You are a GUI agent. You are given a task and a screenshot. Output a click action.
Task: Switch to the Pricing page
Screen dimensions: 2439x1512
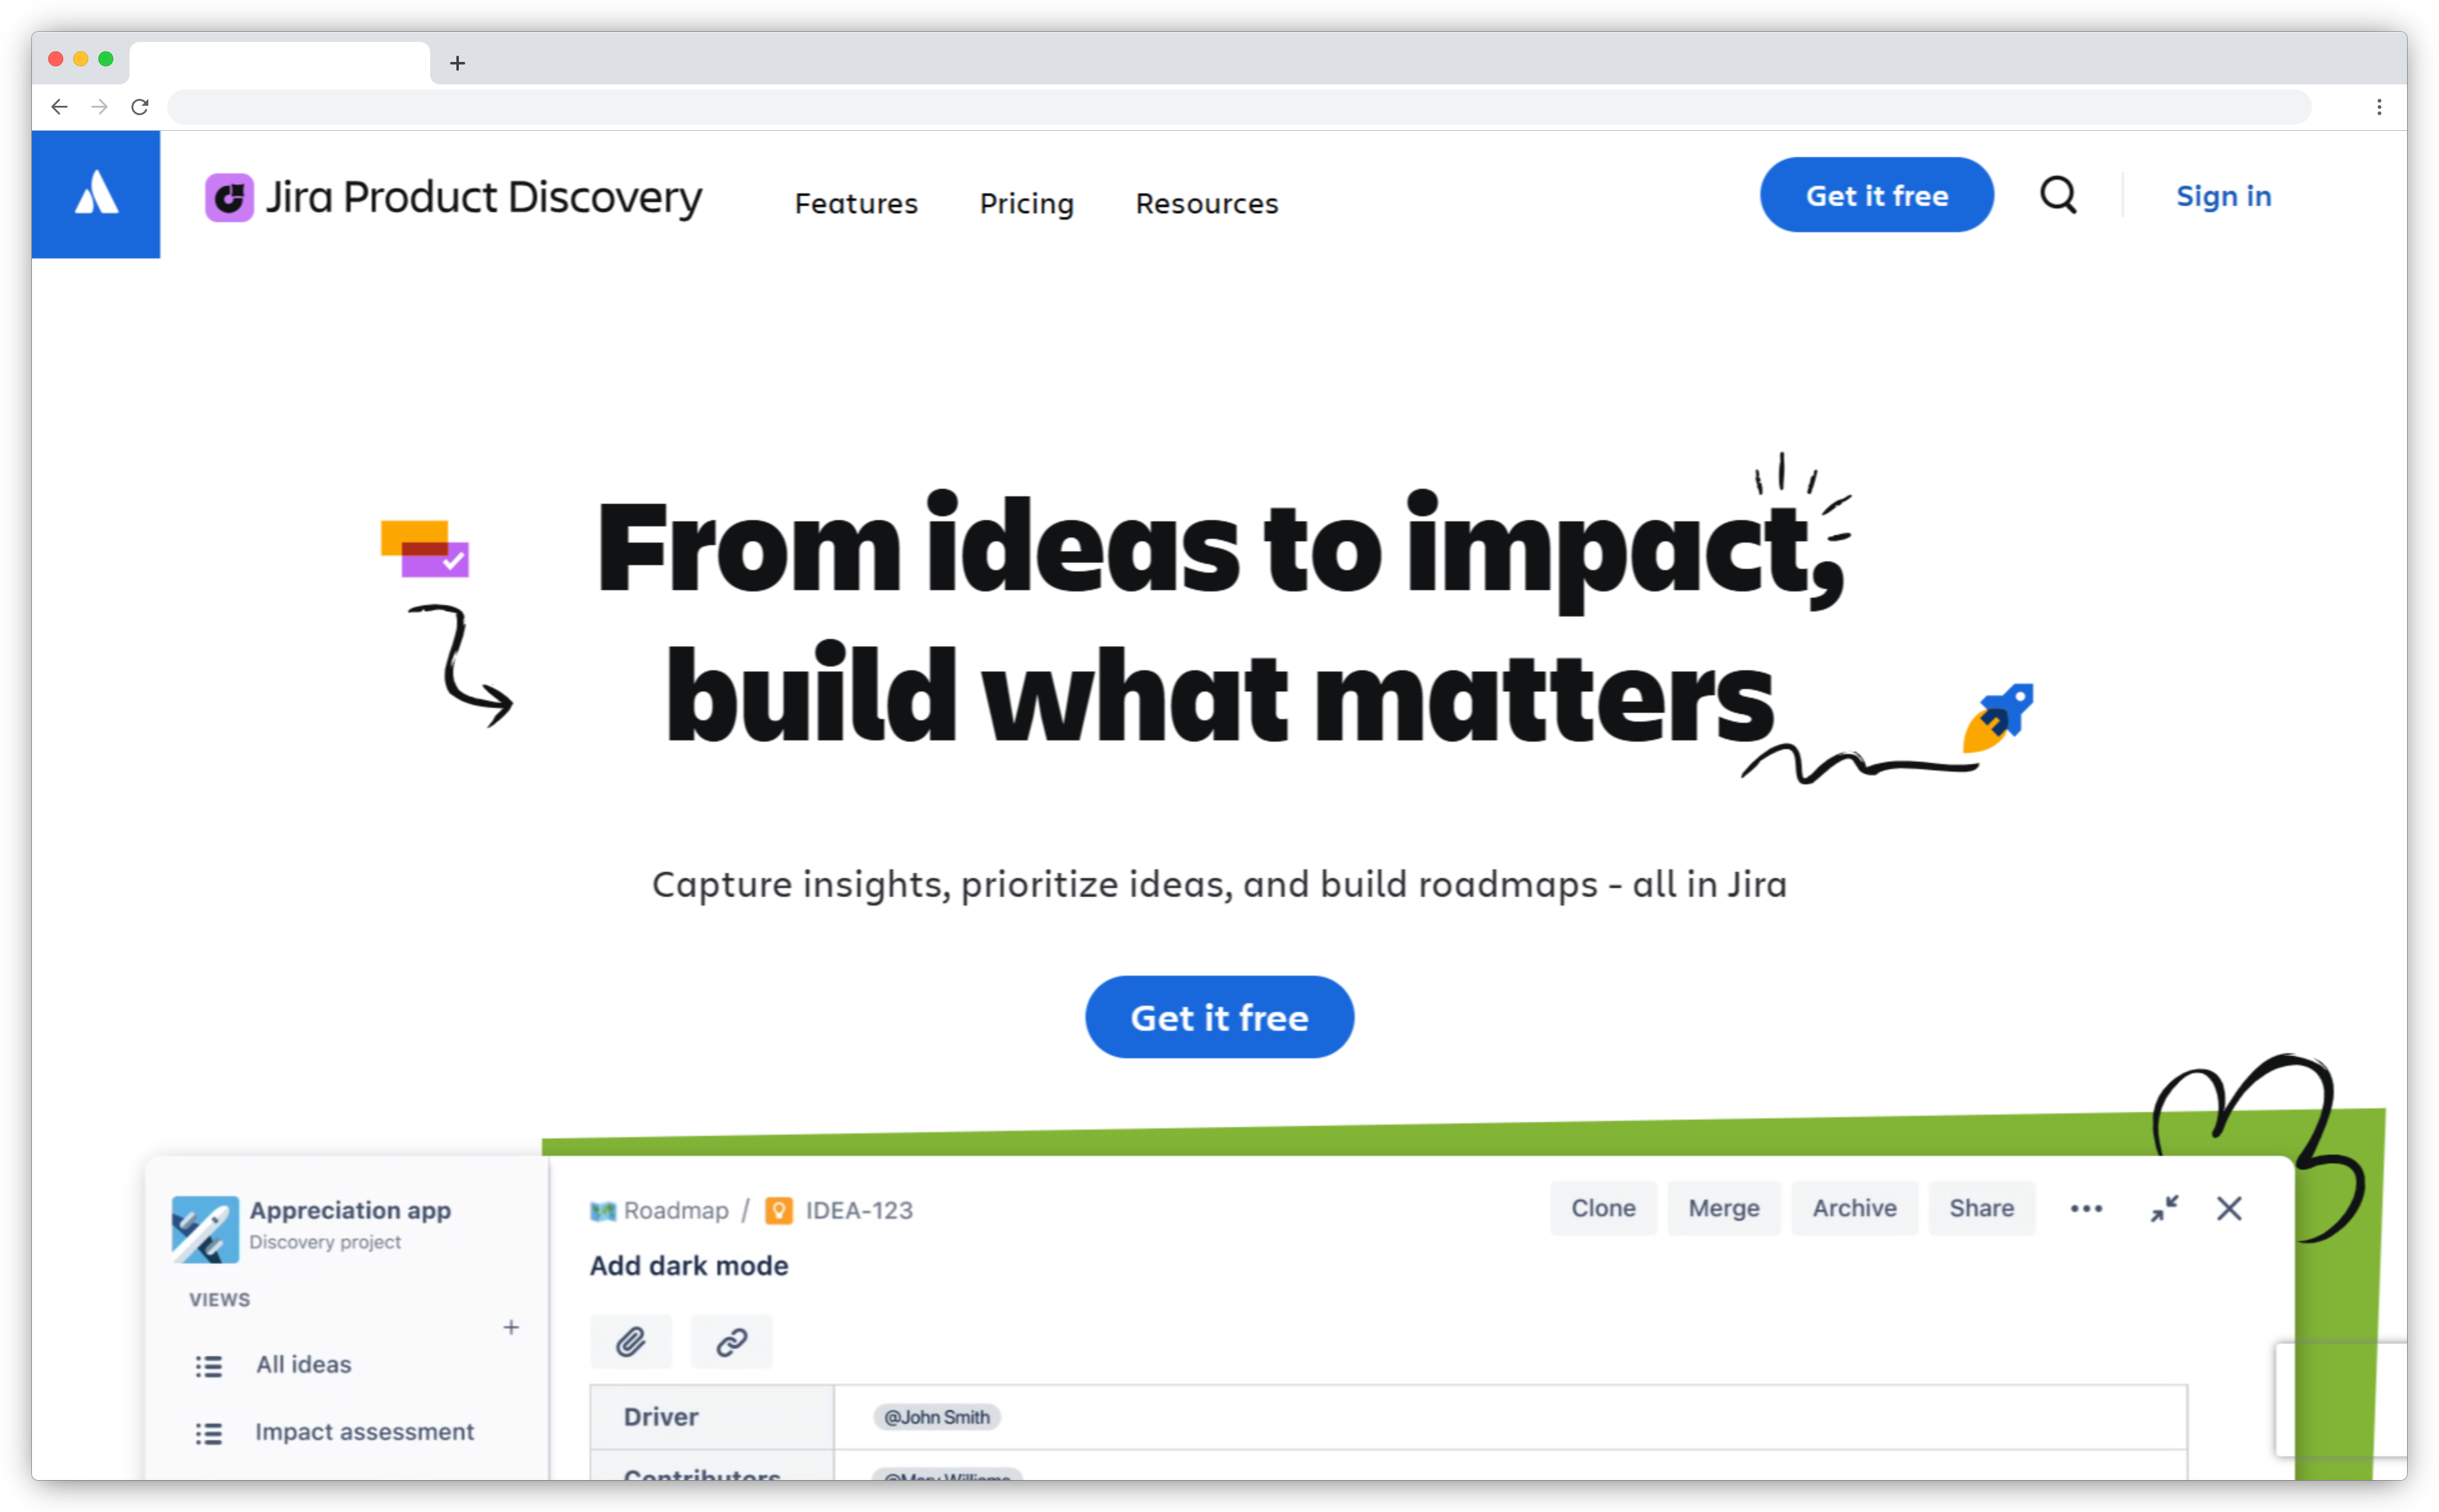[1026, 203]
